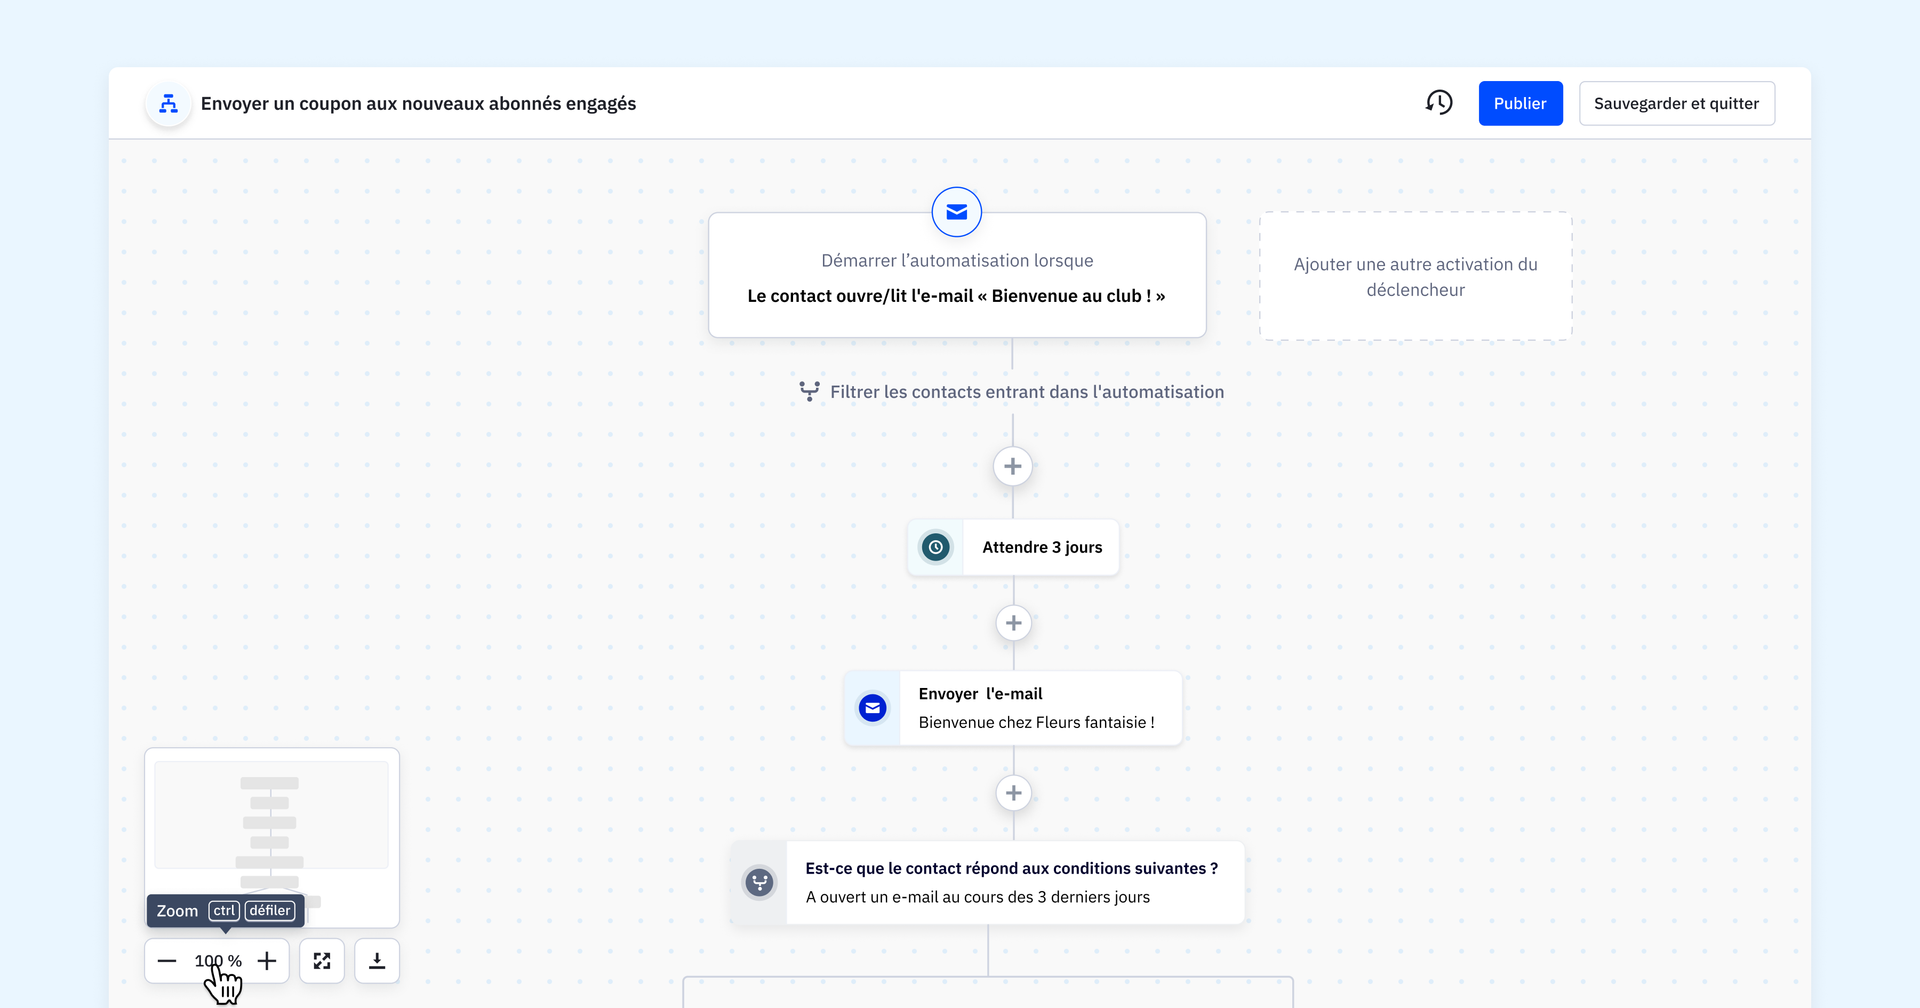Click the automation workflow icon beside the title
This screenshot has width=1920, height=1008.
[168, 104]
